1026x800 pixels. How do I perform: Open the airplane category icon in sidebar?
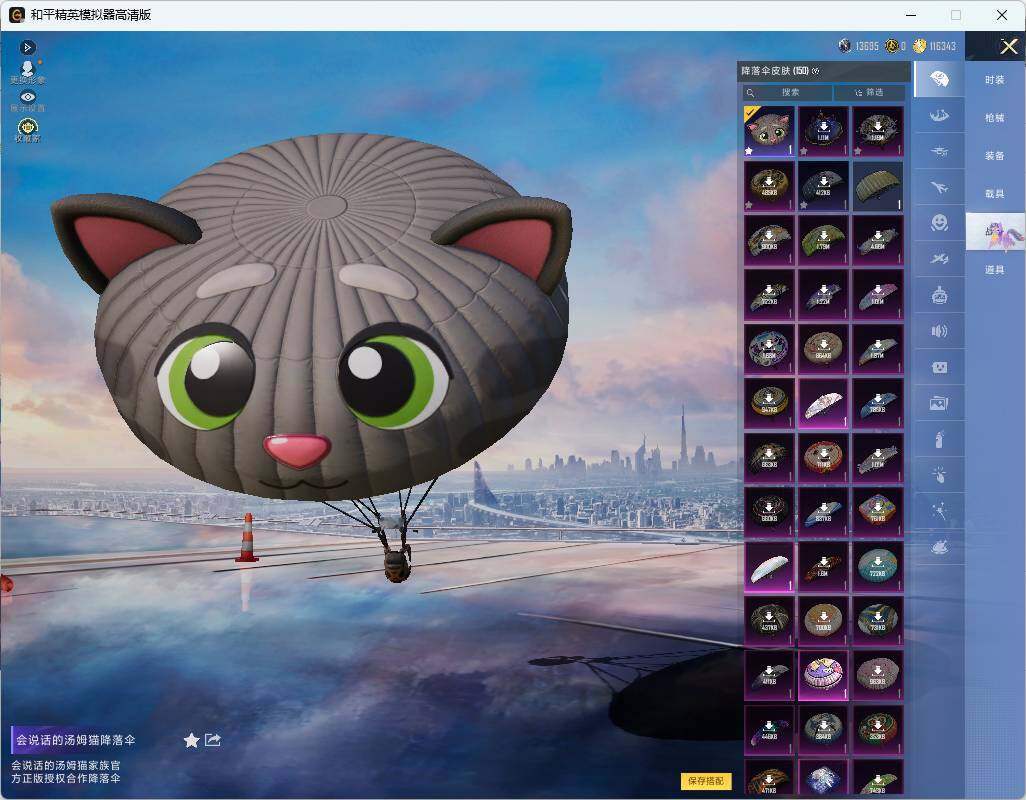tap(939, 188)
